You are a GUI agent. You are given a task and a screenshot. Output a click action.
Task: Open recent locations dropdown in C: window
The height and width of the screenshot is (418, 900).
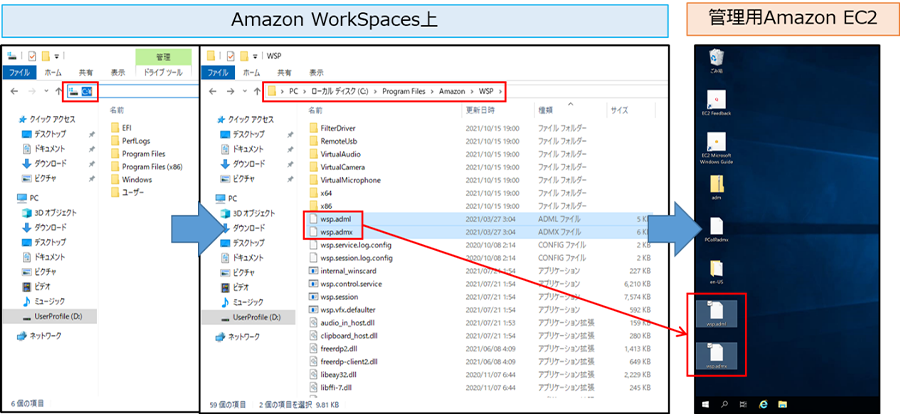(46, 91)
